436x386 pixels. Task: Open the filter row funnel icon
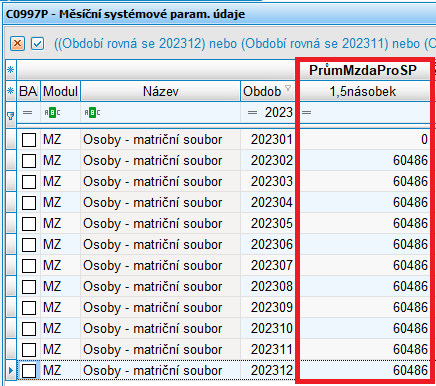coord(11,116)
